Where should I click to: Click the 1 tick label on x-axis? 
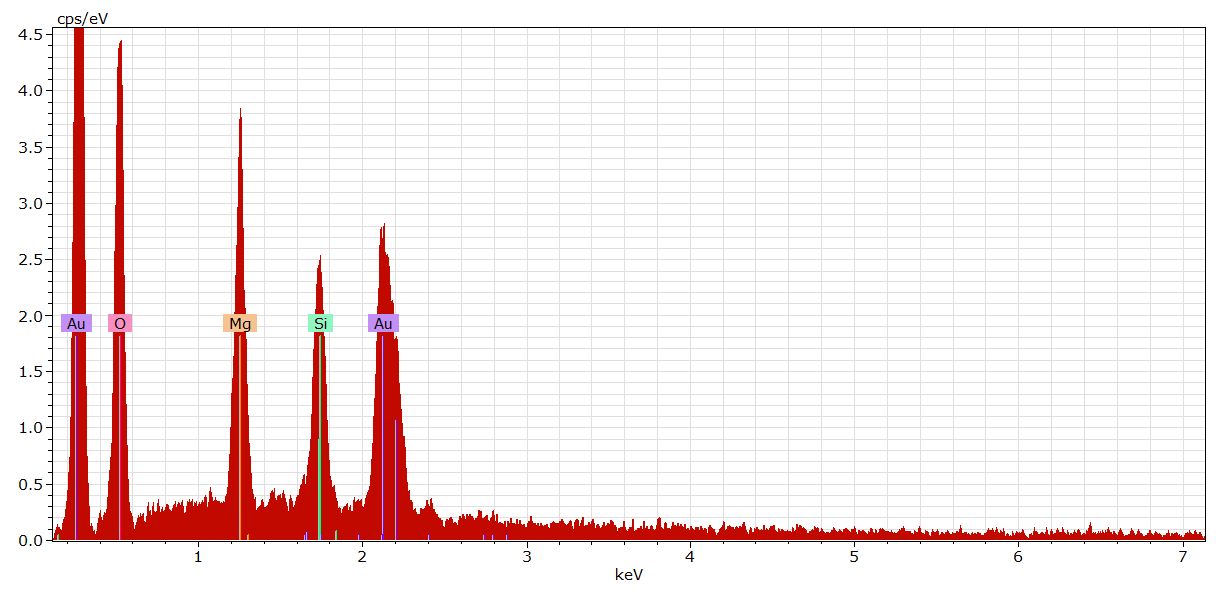pyautogui.click(x=198, y=556)
